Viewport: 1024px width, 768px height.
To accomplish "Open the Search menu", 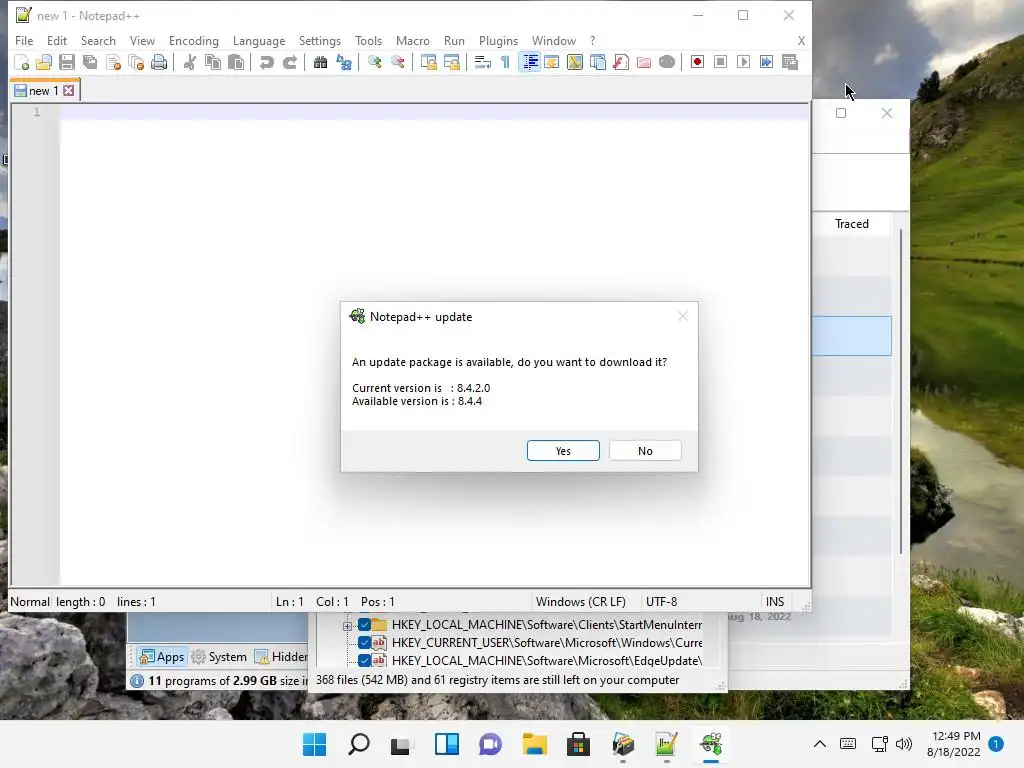I will [x=98, y=40].
